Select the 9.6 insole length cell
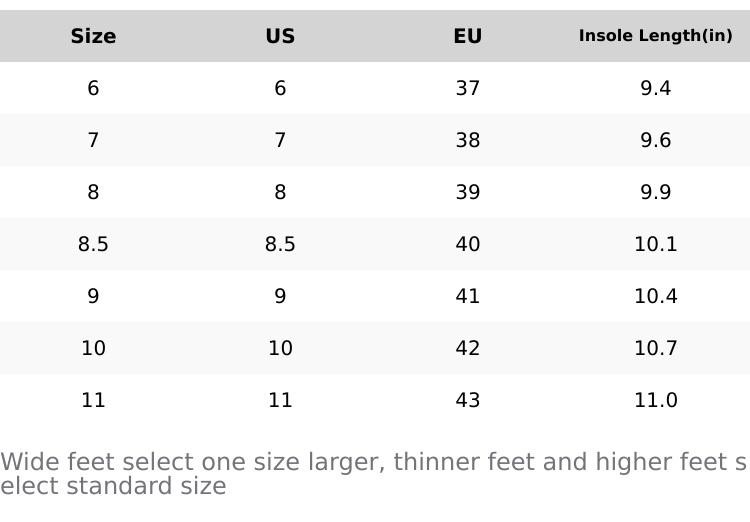Image resolution: width=750 pixels, height=522 pixels. tap(655, 140)
